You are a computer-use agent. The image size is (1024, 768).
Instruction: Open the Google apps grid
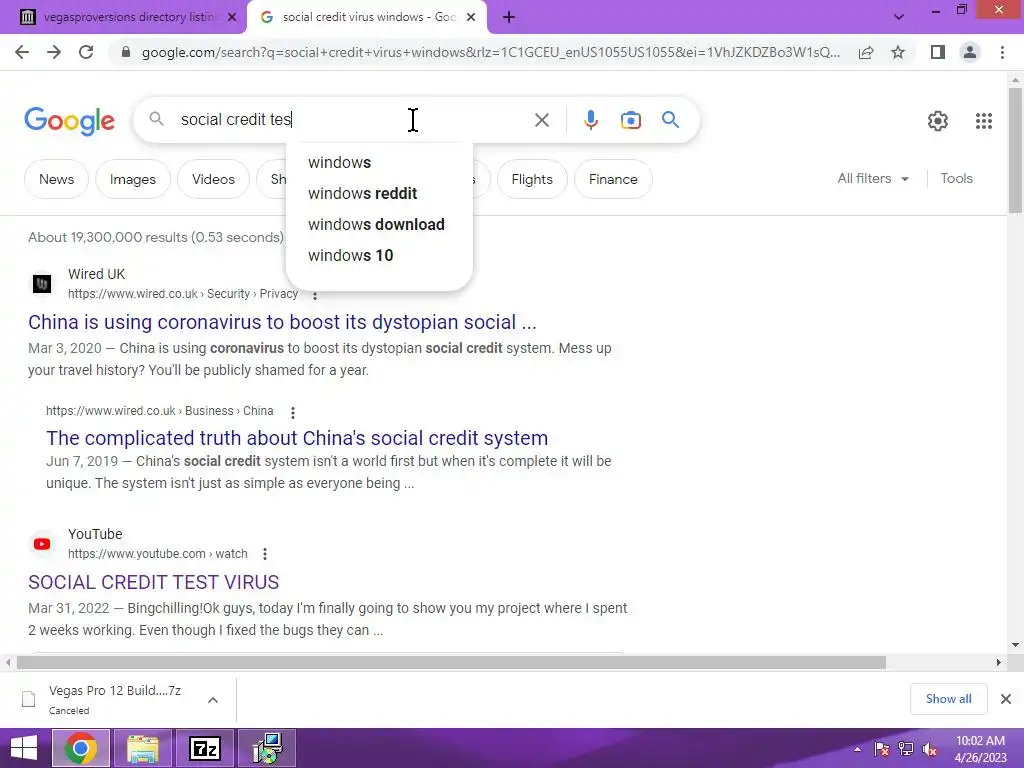(984, 121)
